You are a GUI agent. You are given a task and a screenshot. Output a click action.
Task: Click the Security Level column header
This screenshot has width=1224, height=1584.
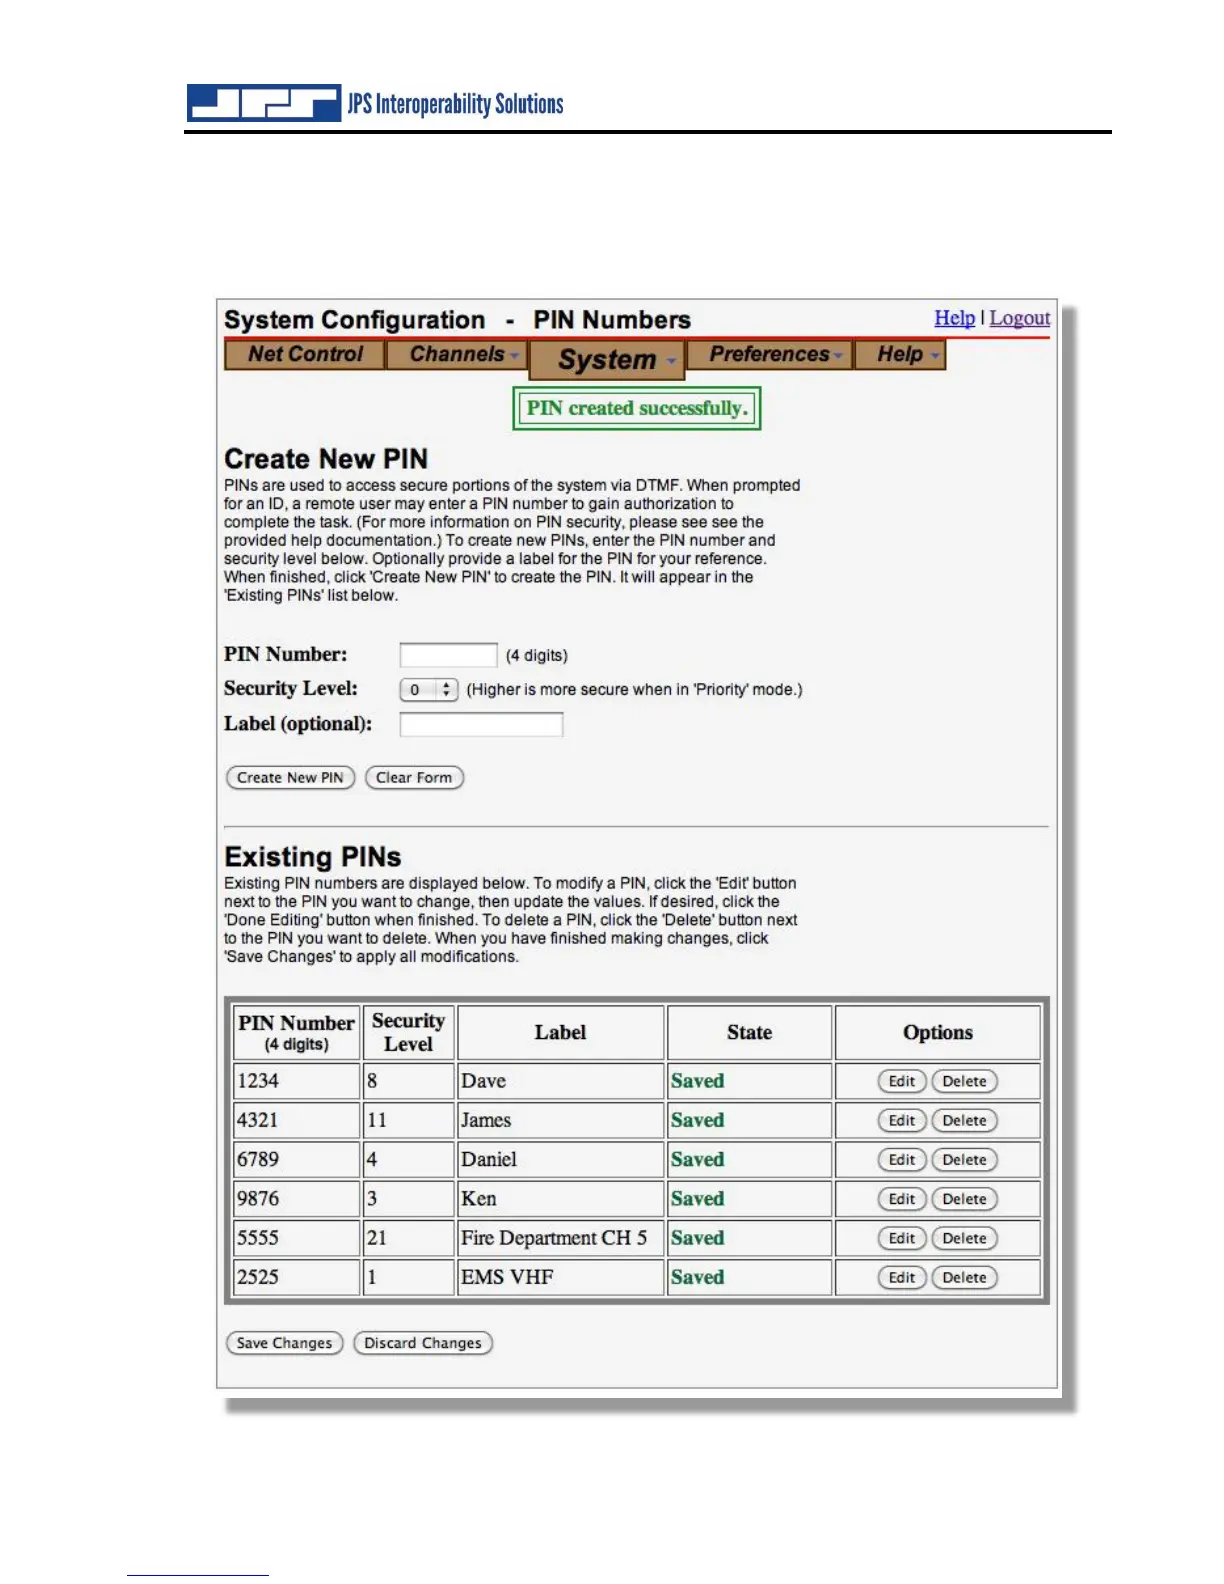pos(408,1033)
